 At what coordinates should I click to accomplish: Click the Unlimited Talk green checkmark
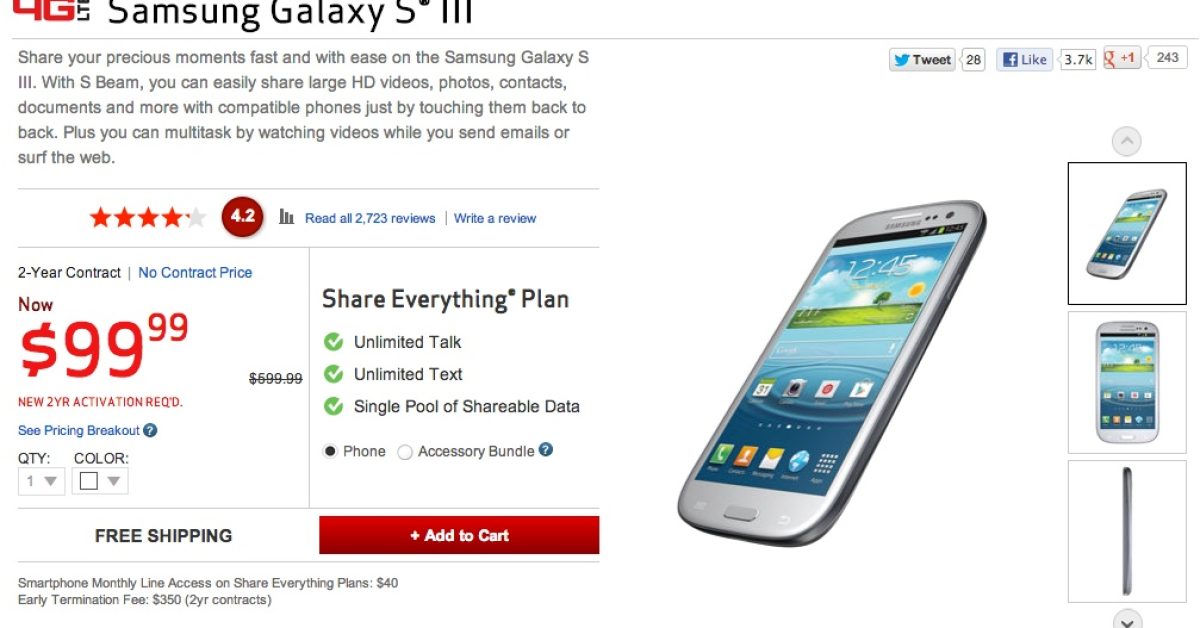pyautogui.click(x=334, y=342)
